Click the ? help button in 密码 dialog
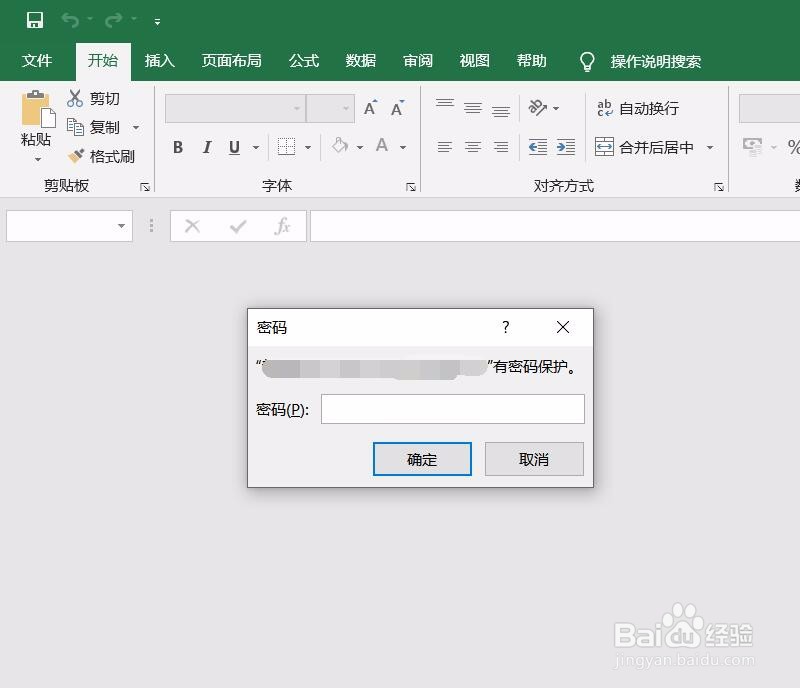The image size is (800, 688). (506, 327)
